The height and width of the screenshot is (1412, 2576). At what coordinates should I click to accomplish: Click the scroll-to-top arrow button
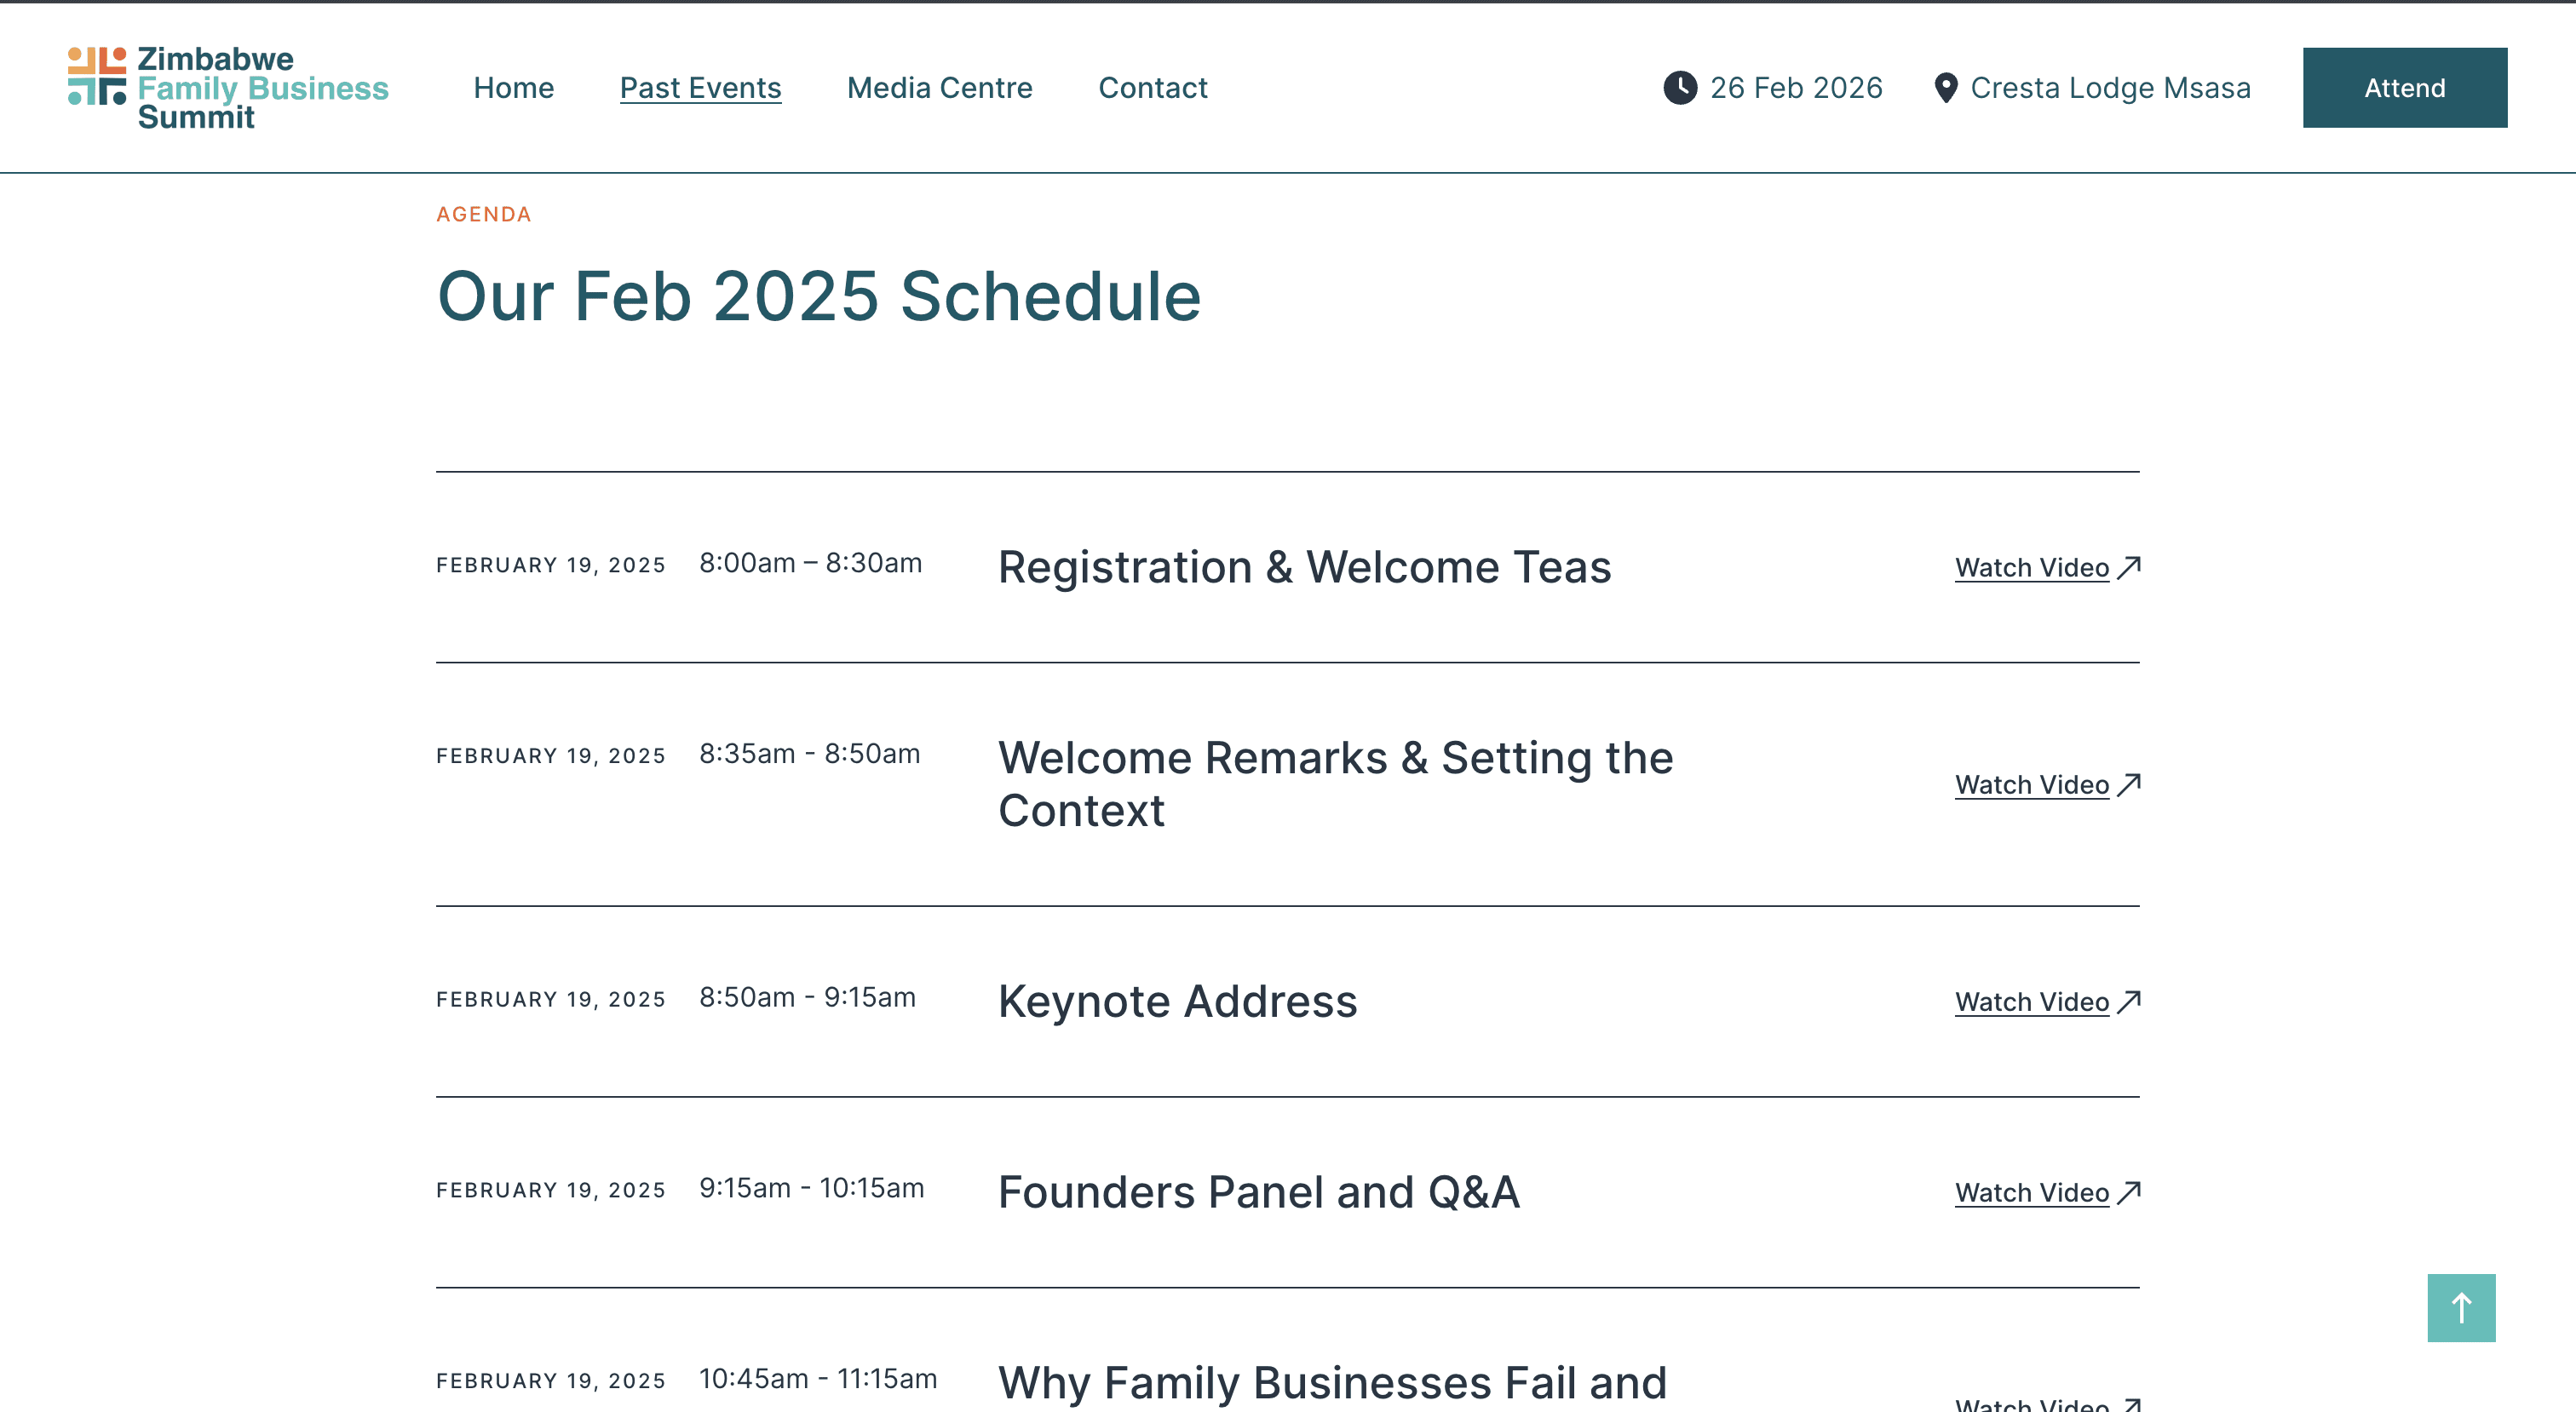[2461, 1307]
